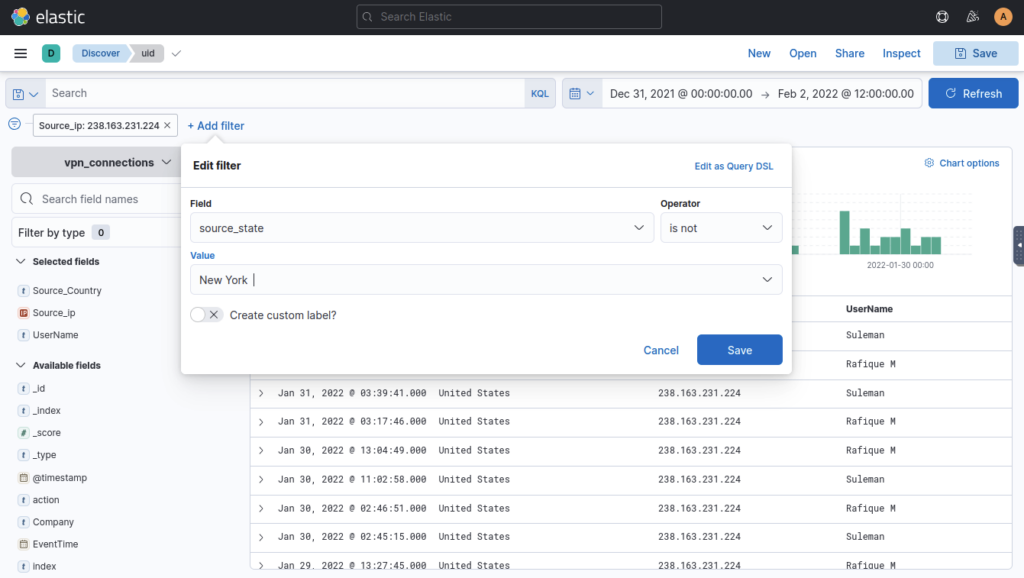Screen dimensions: 1024x578
Task: Open the saved query menu icon
Action: pos(25,93)
